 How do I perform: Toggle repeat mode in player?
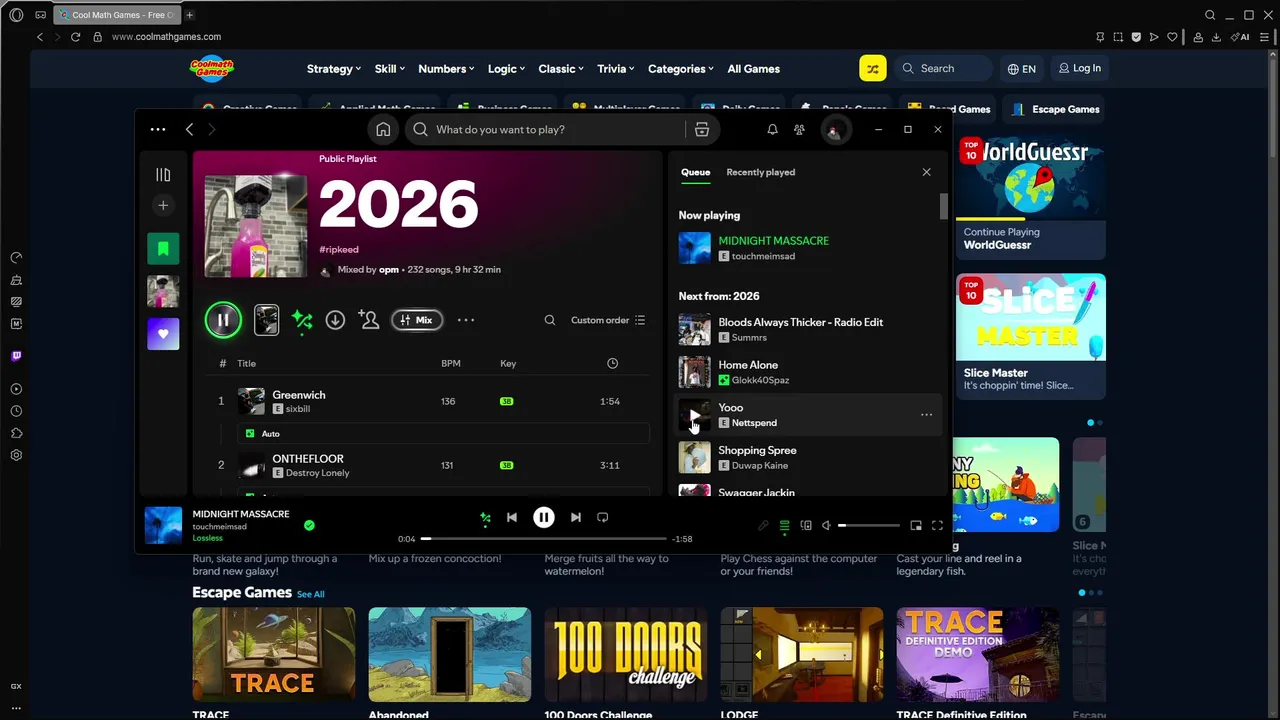pyautogui.click(x=602, y=517)
